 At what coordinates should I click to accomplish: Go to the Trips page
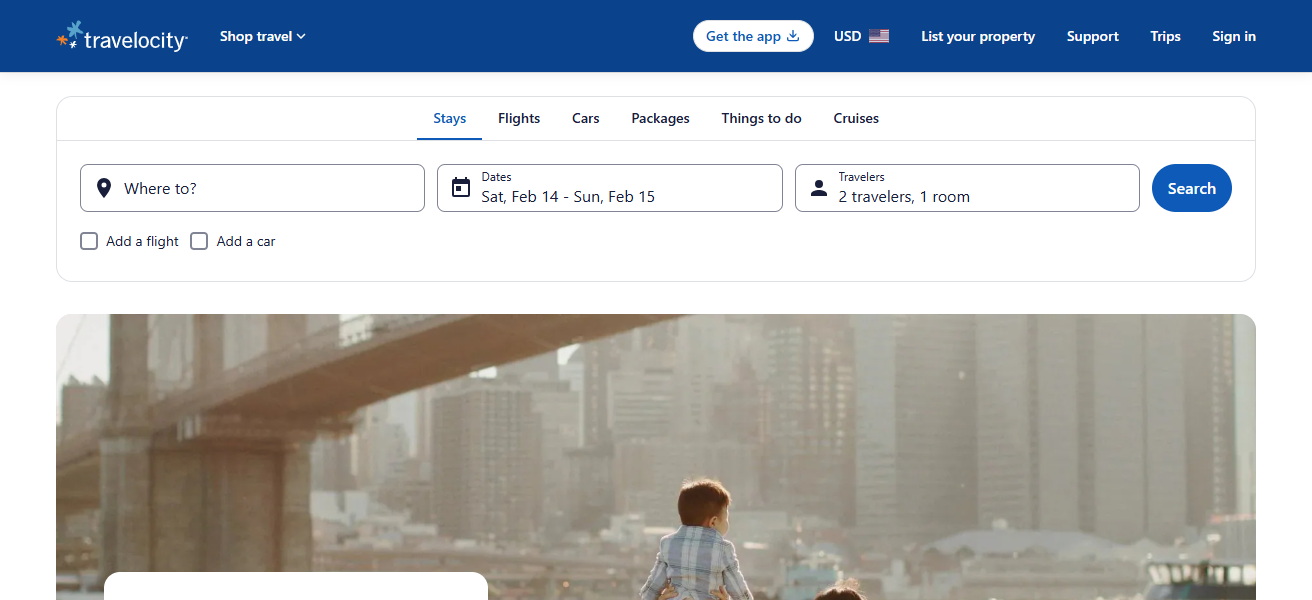(x=1165, y=36)
